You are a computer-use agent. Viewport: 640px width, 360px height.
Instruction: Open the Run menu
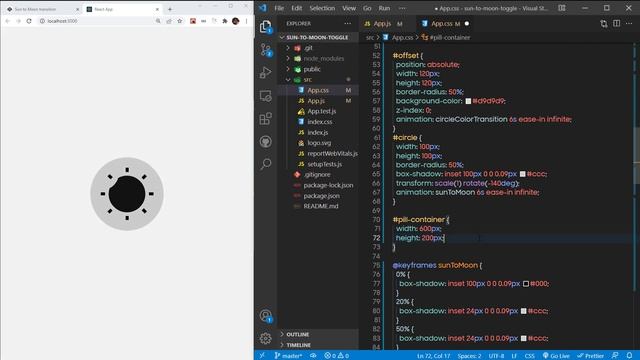pos(384,8)
